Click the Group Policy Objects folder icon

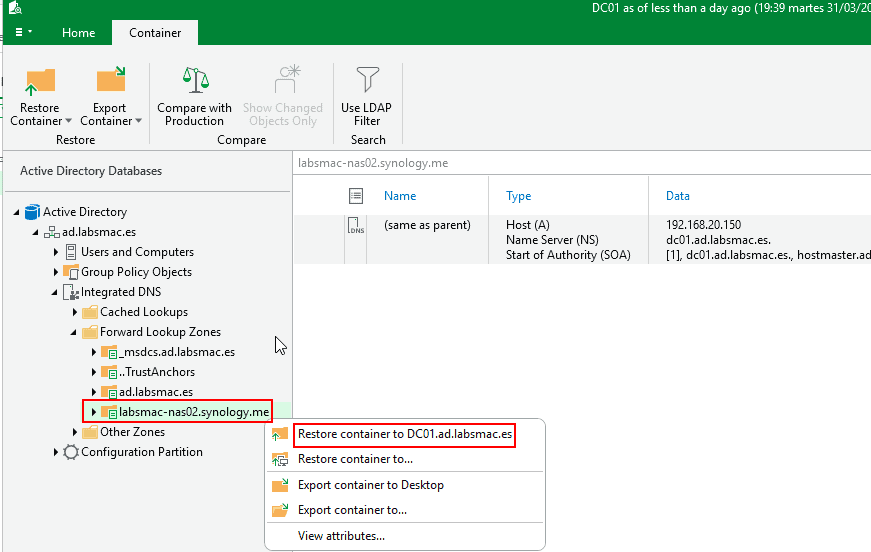tap(71, 272)
